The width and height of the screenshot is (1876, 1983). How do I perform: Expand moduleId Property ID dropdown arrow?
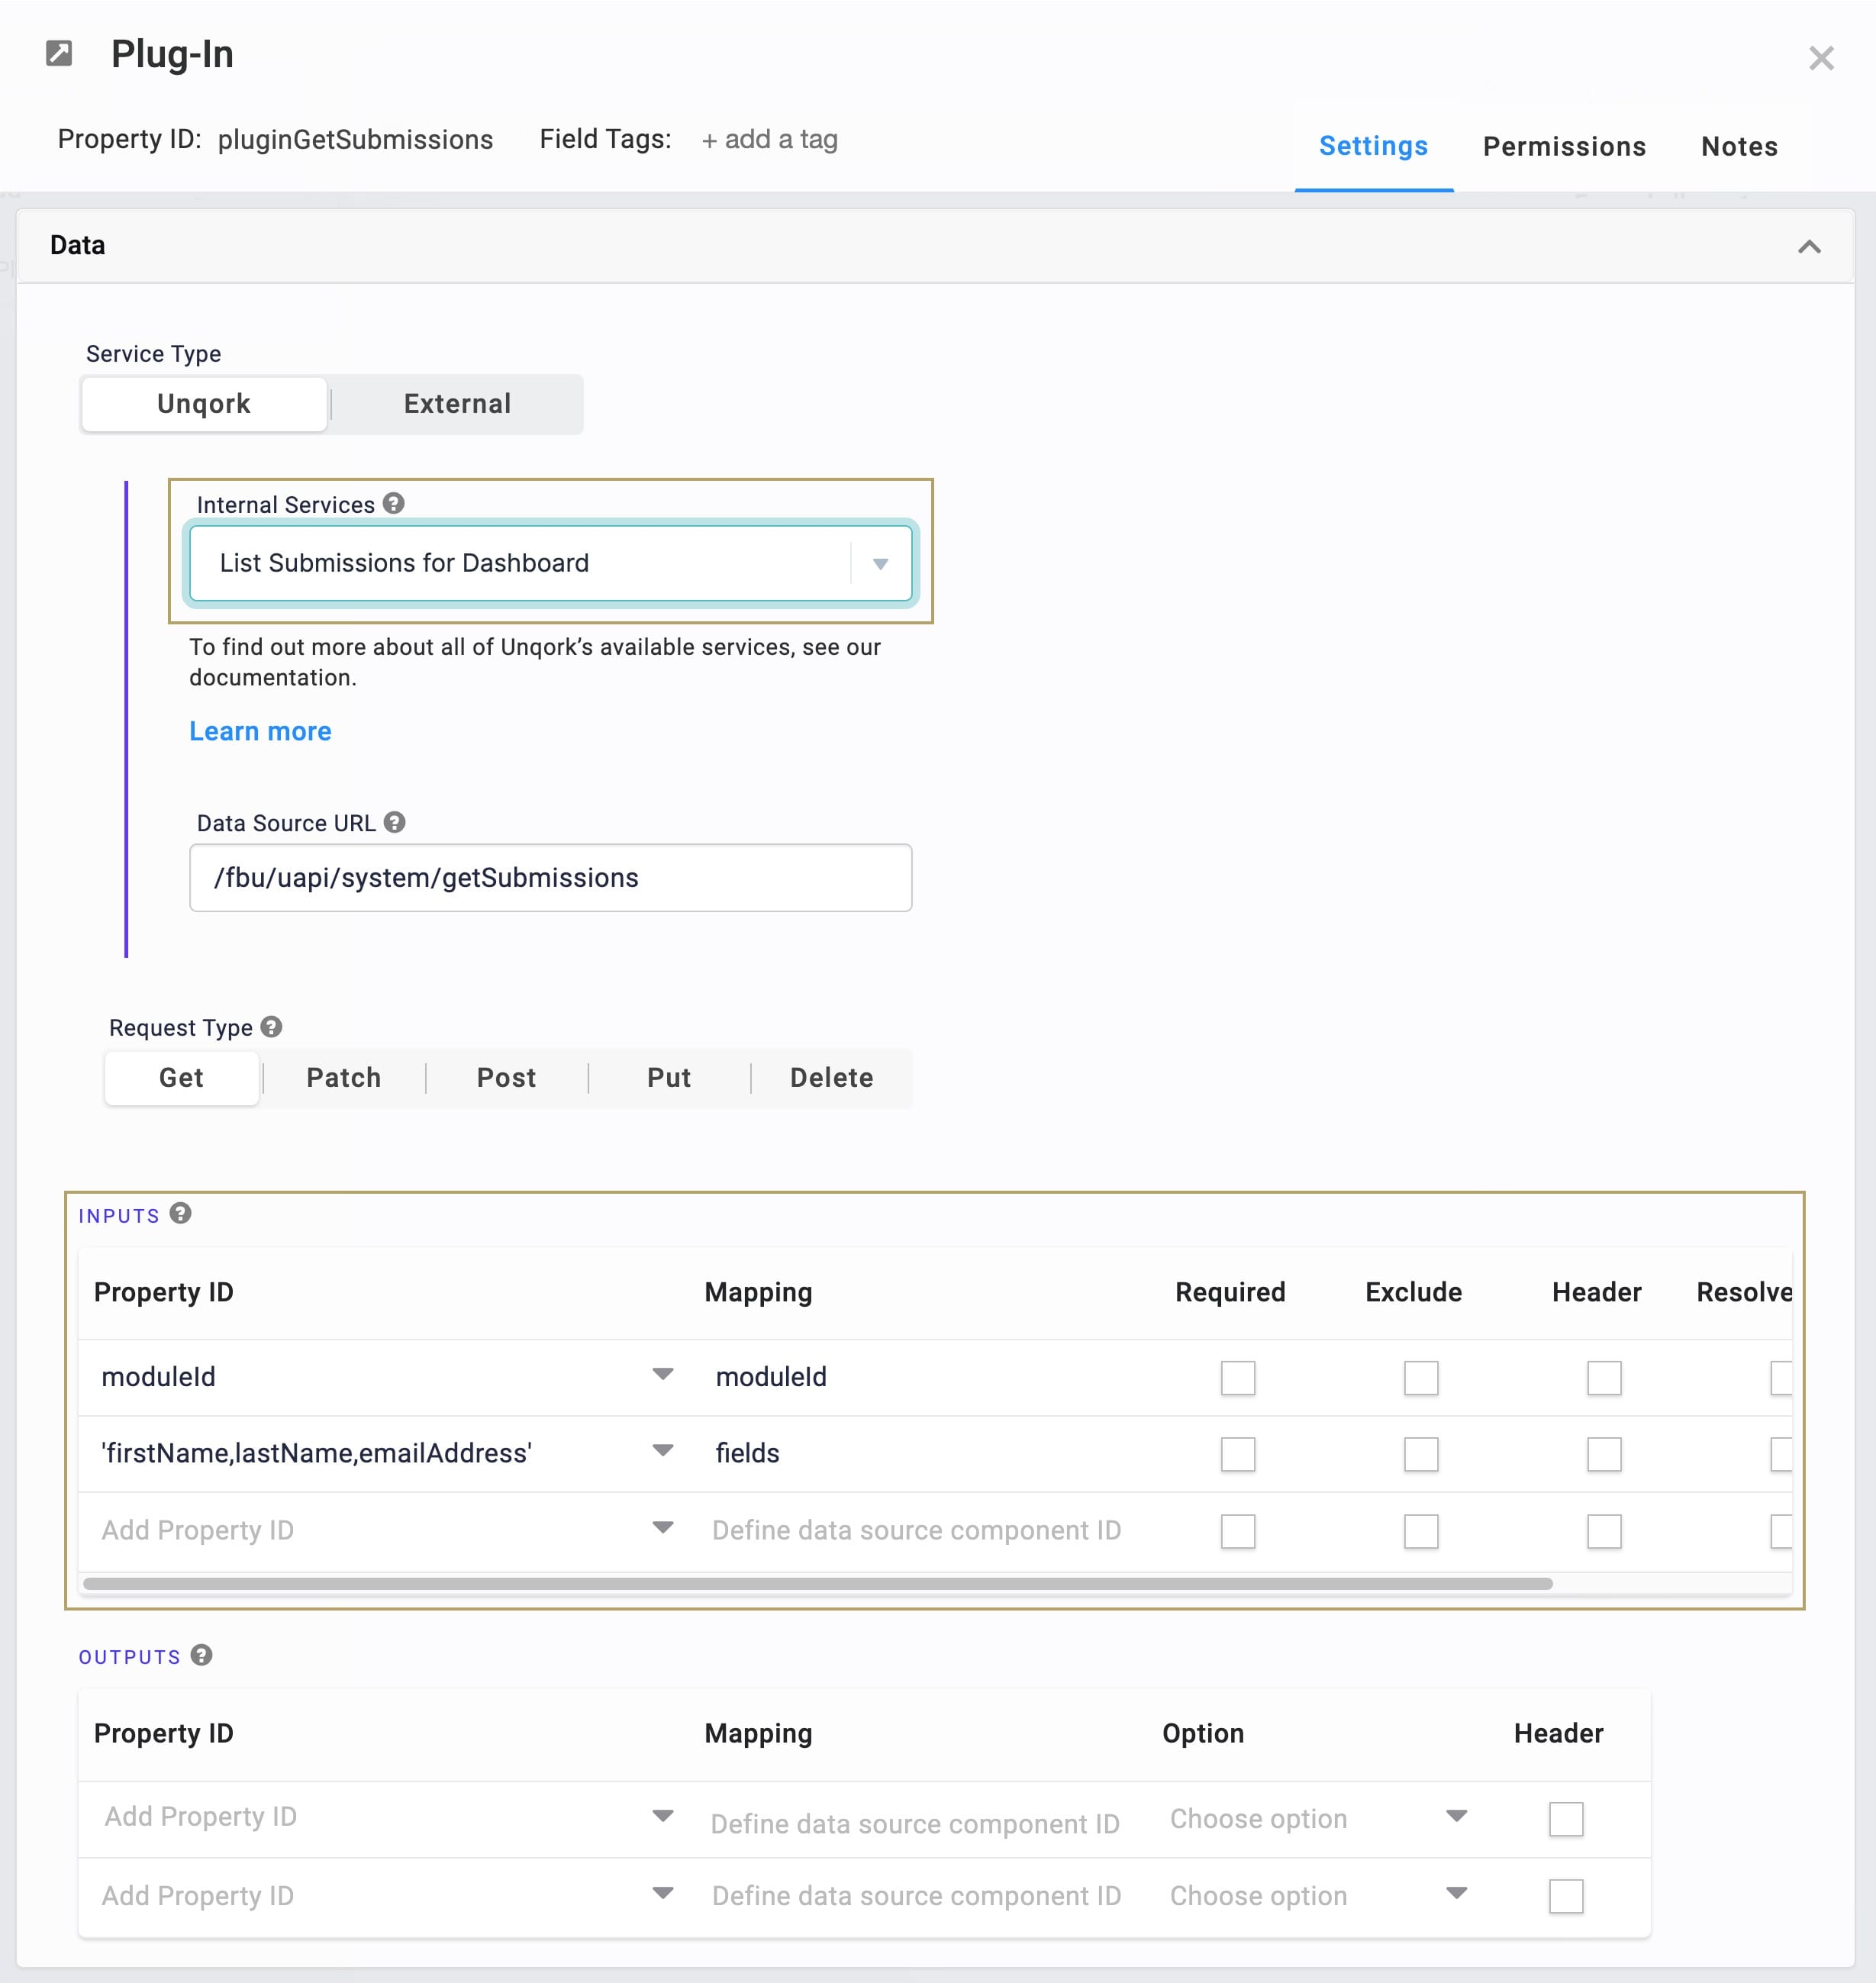(x=662, y=1375)
